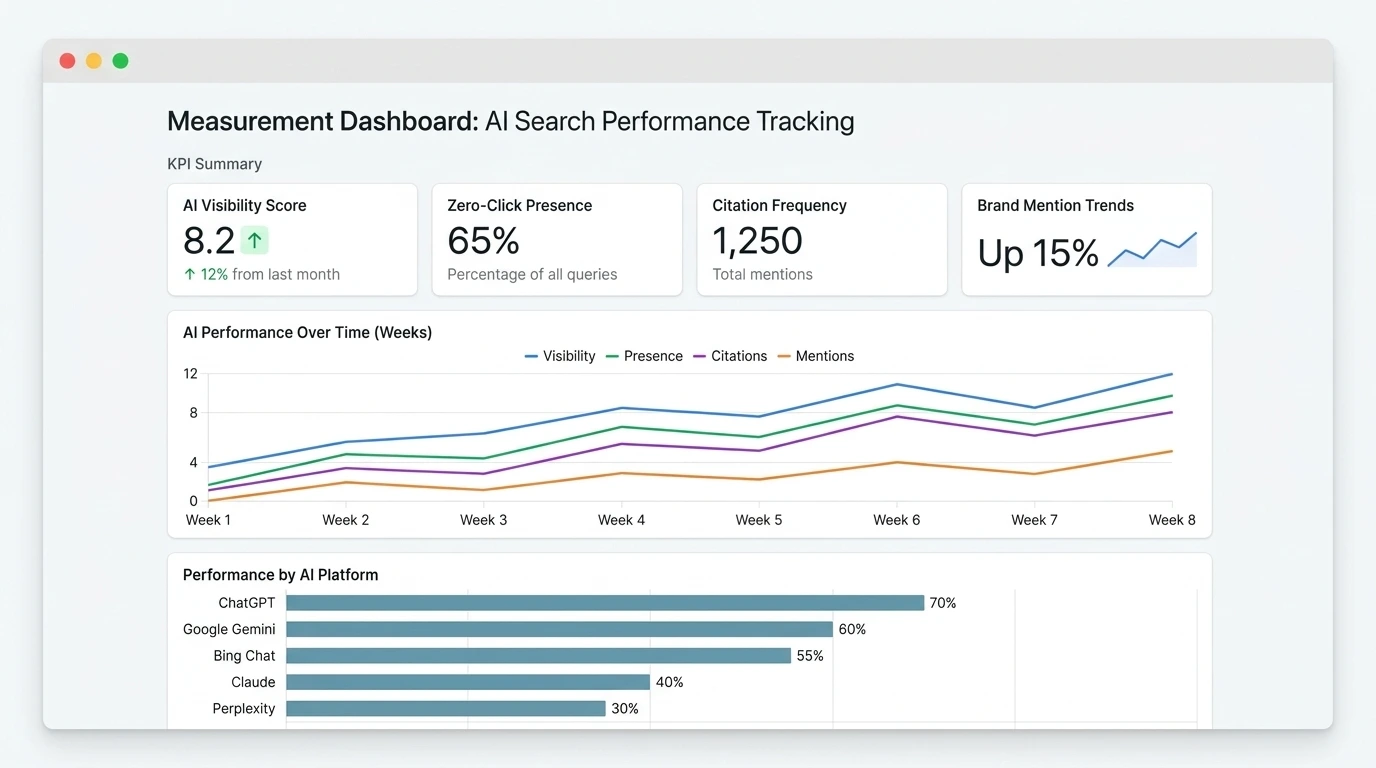Click the upward arrow beside 12% from last month
This screenshot has height=768, width=1376.
191,274
